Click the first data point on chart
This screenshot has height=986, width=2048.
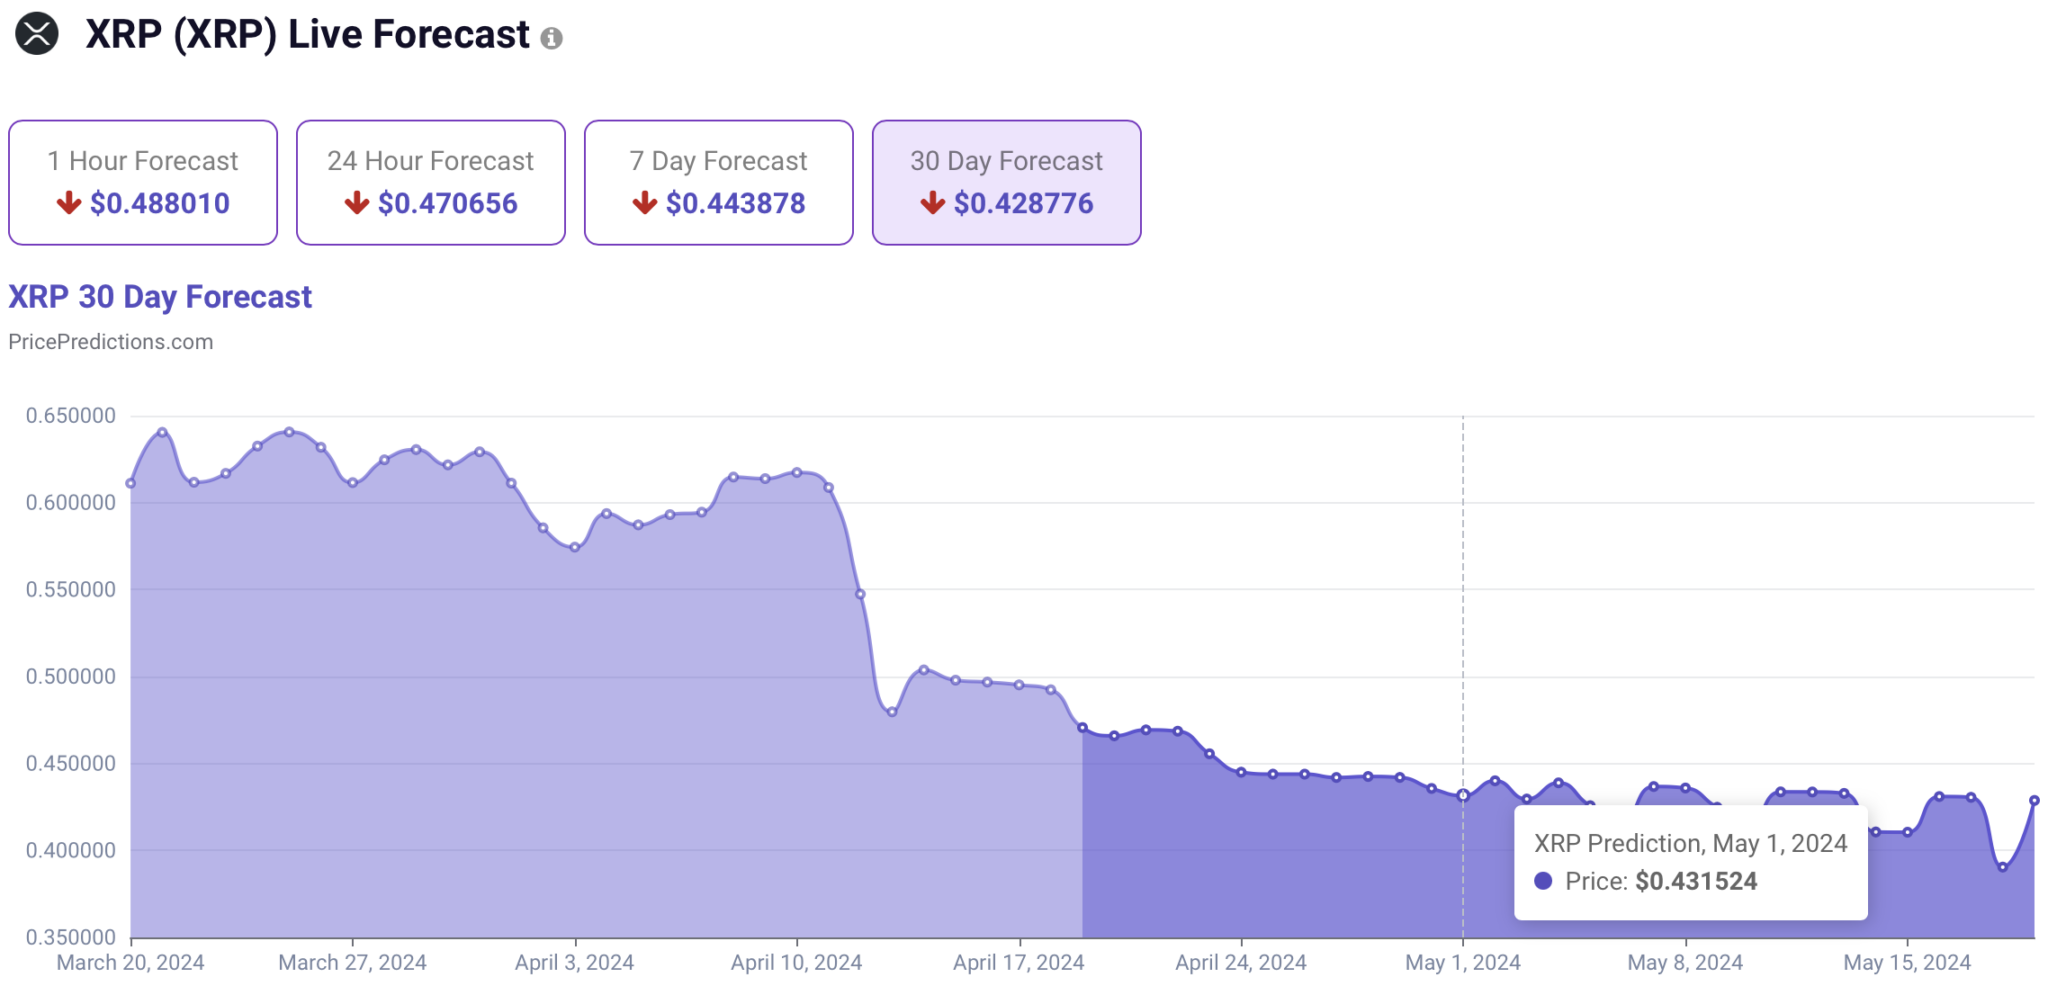click(x=131, y=483)
